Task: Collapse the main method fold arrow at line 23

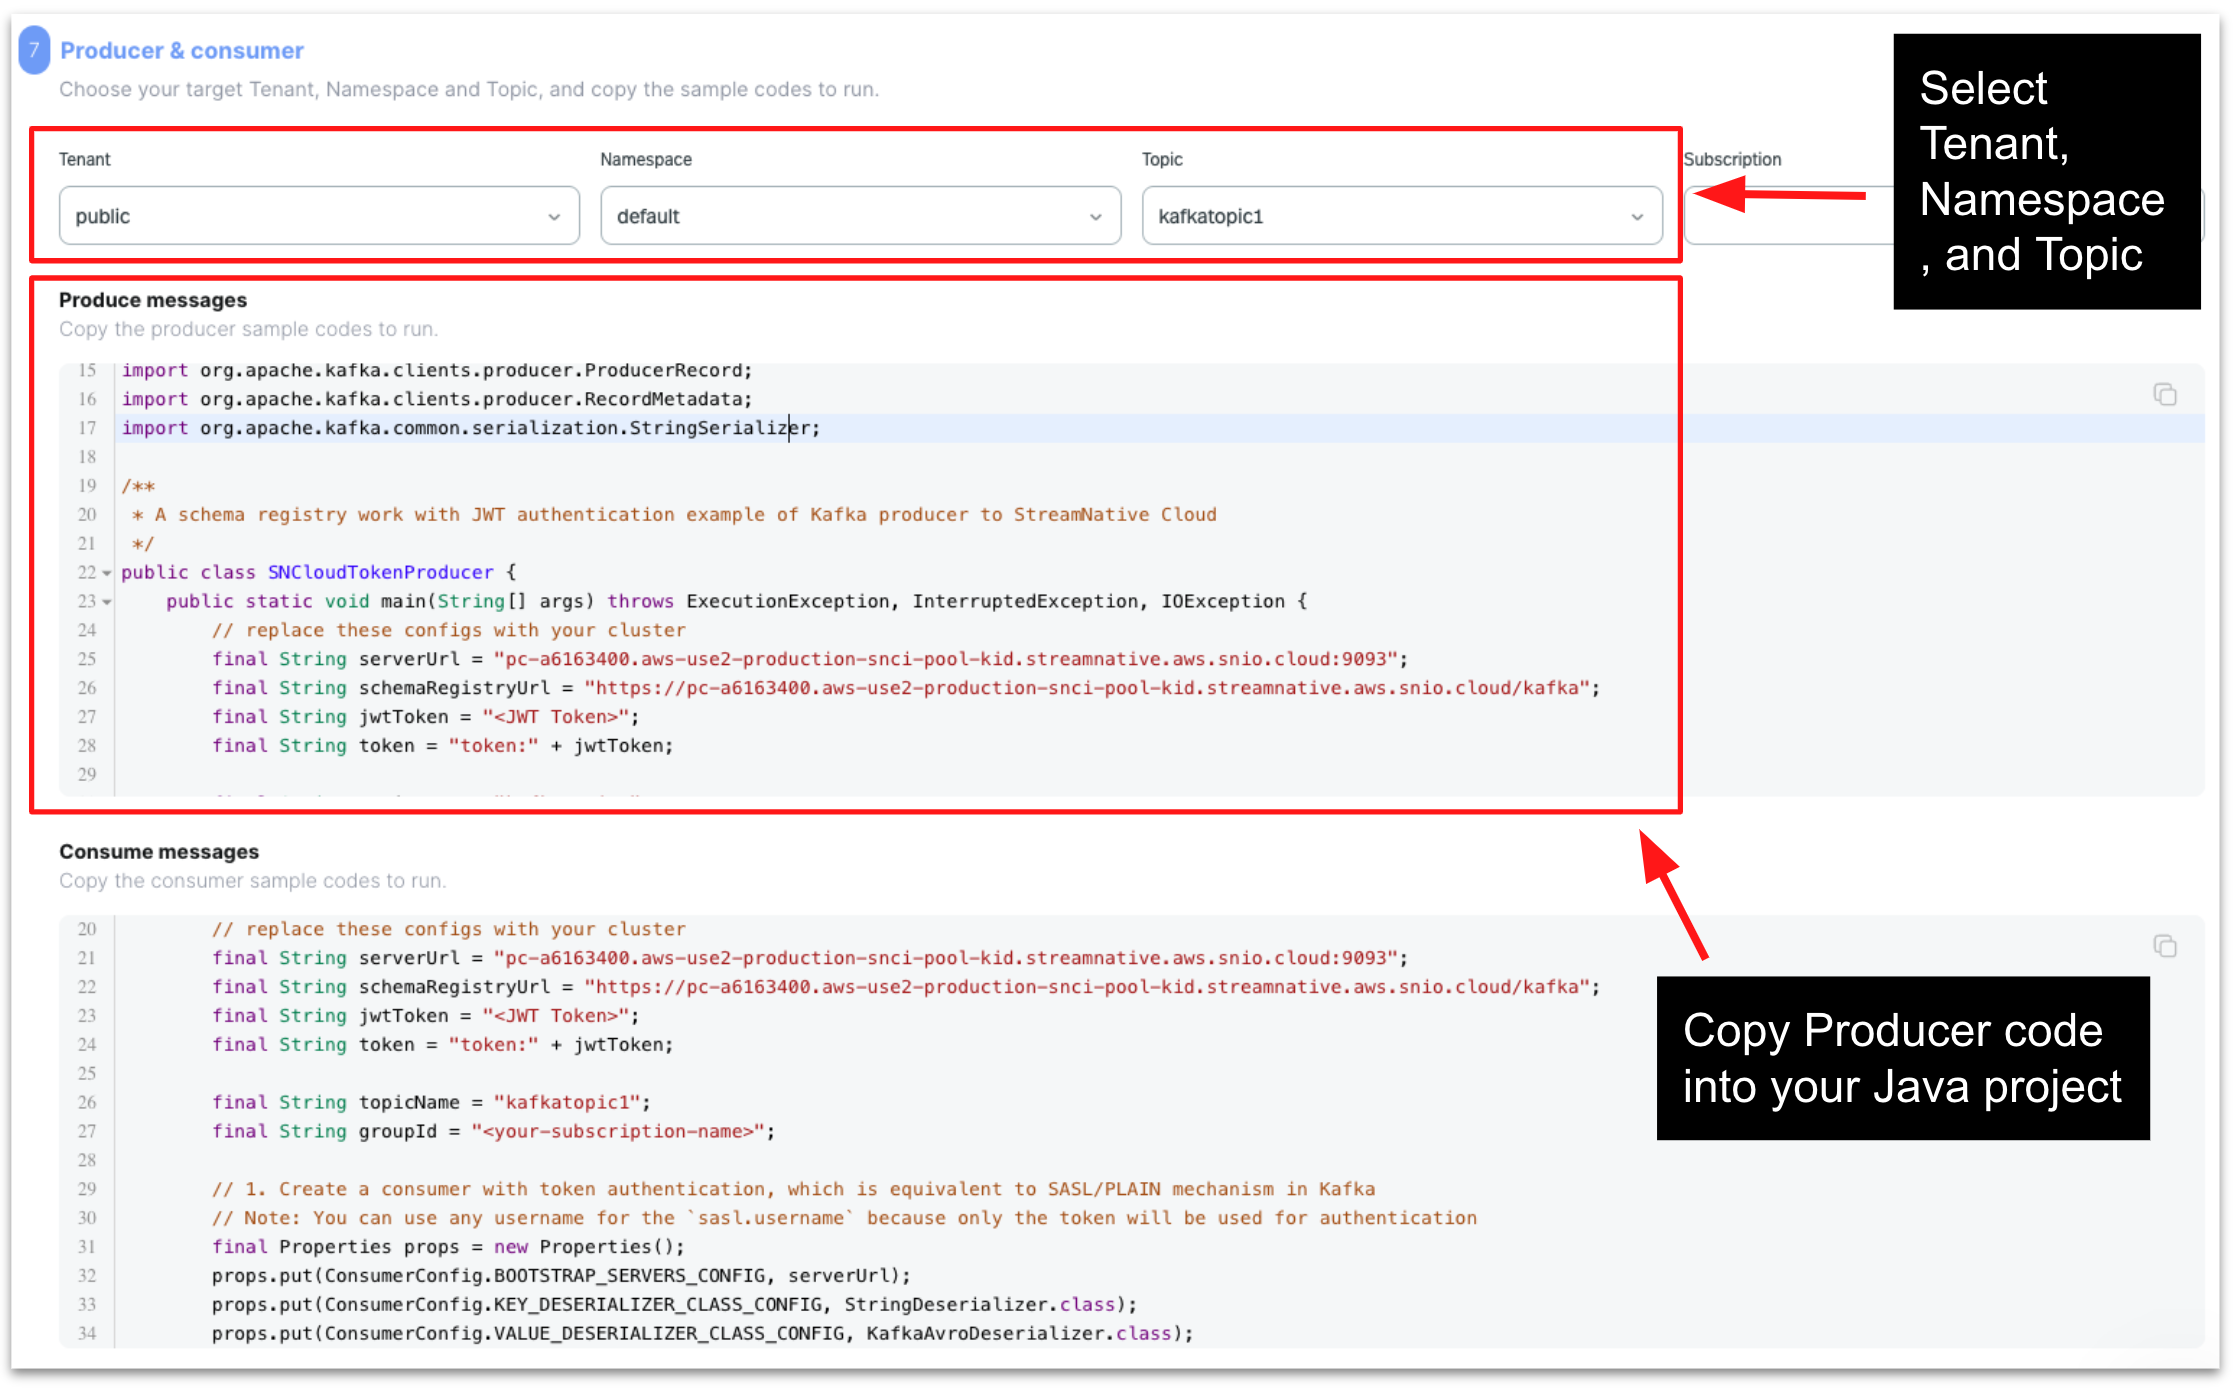Action: [105, 601]
